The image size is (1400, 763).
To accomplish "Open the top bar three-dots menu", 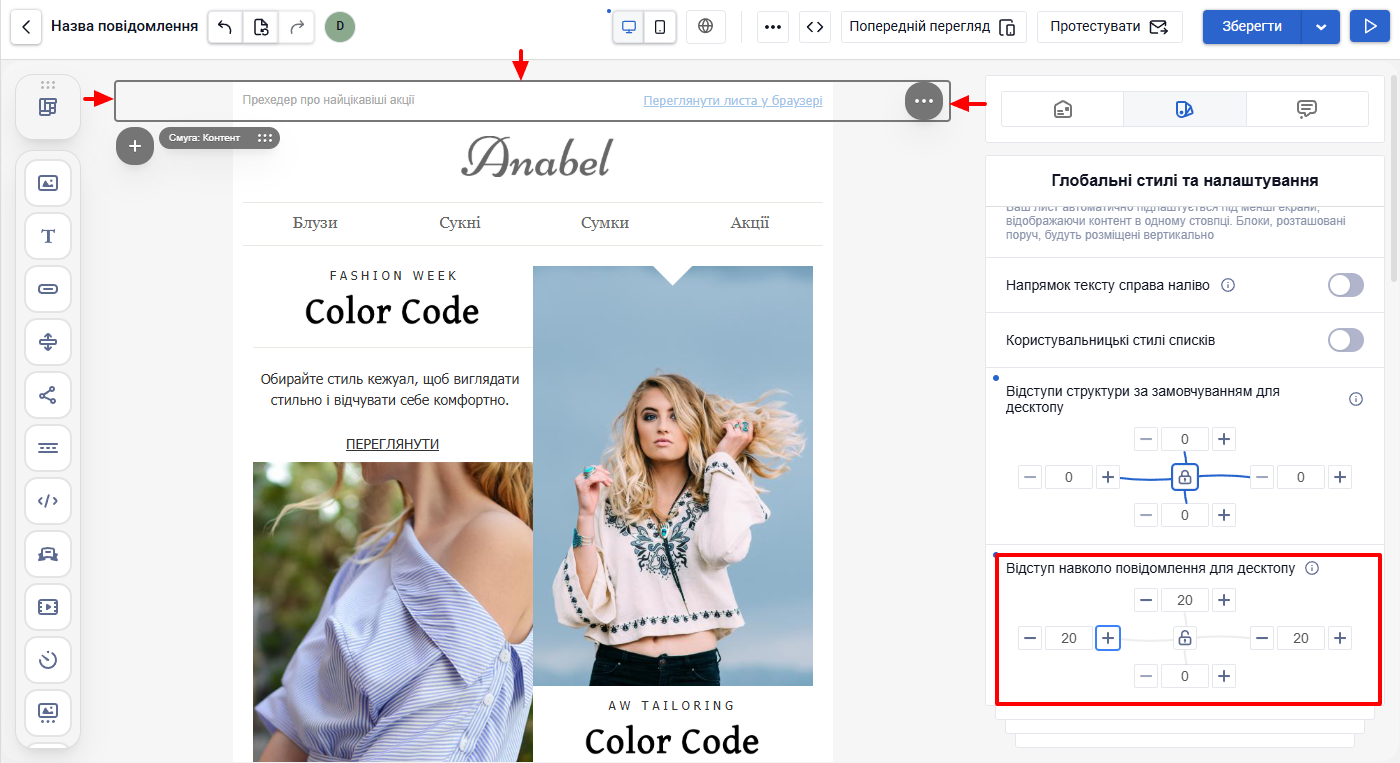I will tap(773, 27).
